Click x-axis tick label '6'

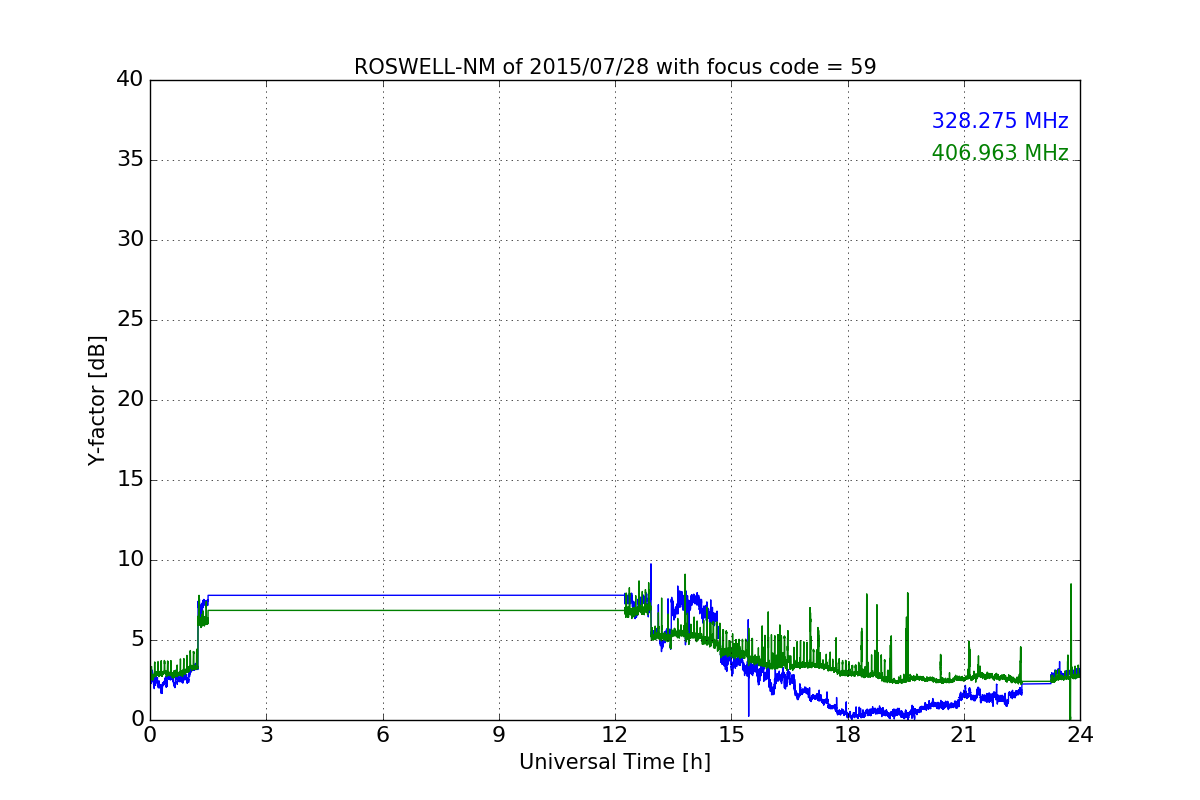383,735
